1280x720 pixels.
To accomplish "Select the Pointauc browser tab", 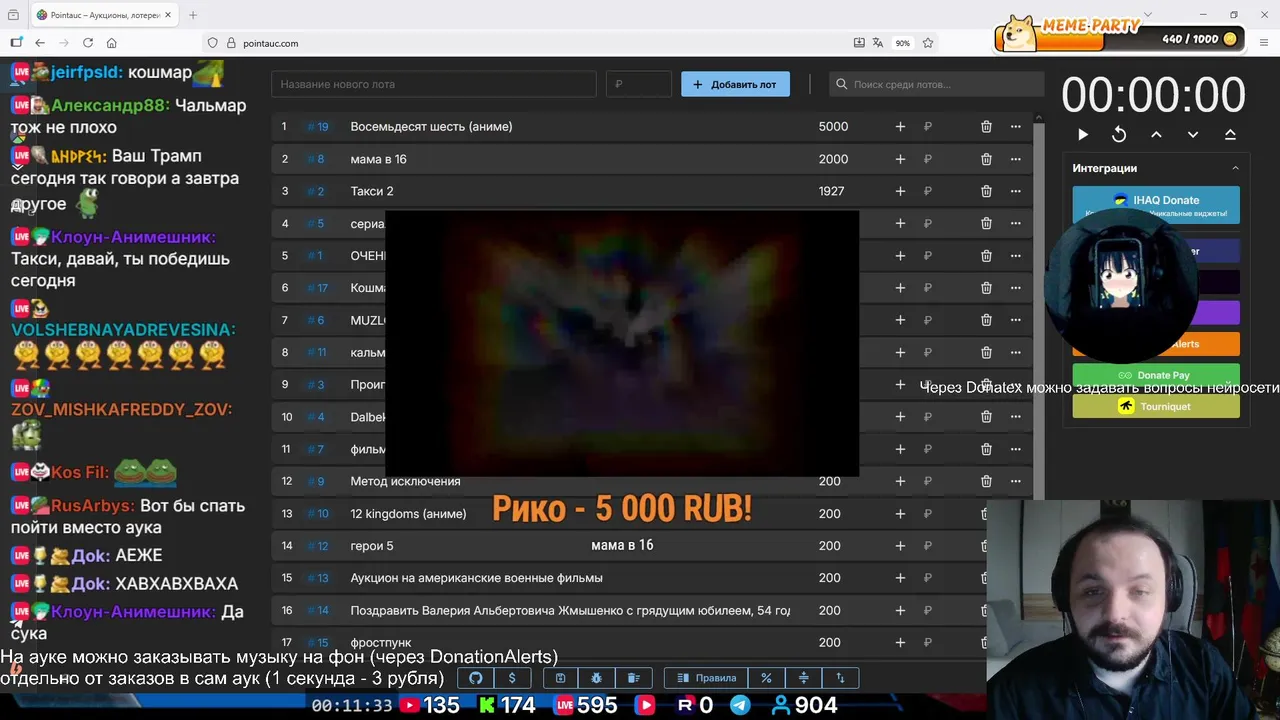I will (x=105, y=15).
